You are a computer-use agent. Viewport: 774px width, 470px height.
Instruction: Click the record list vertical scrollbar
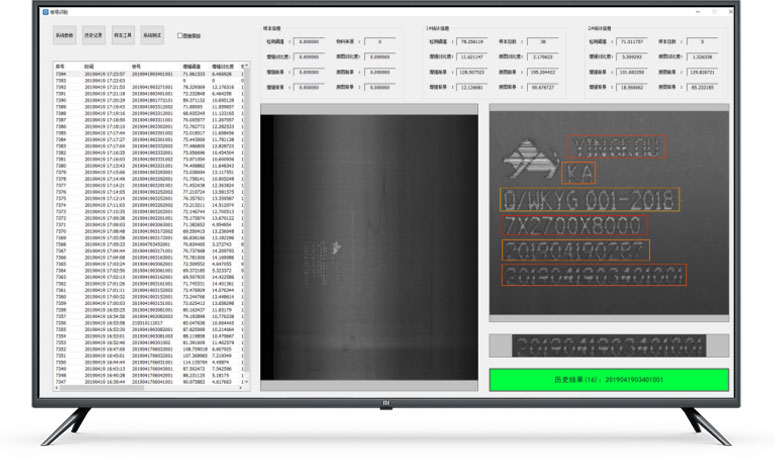(247, 220)
